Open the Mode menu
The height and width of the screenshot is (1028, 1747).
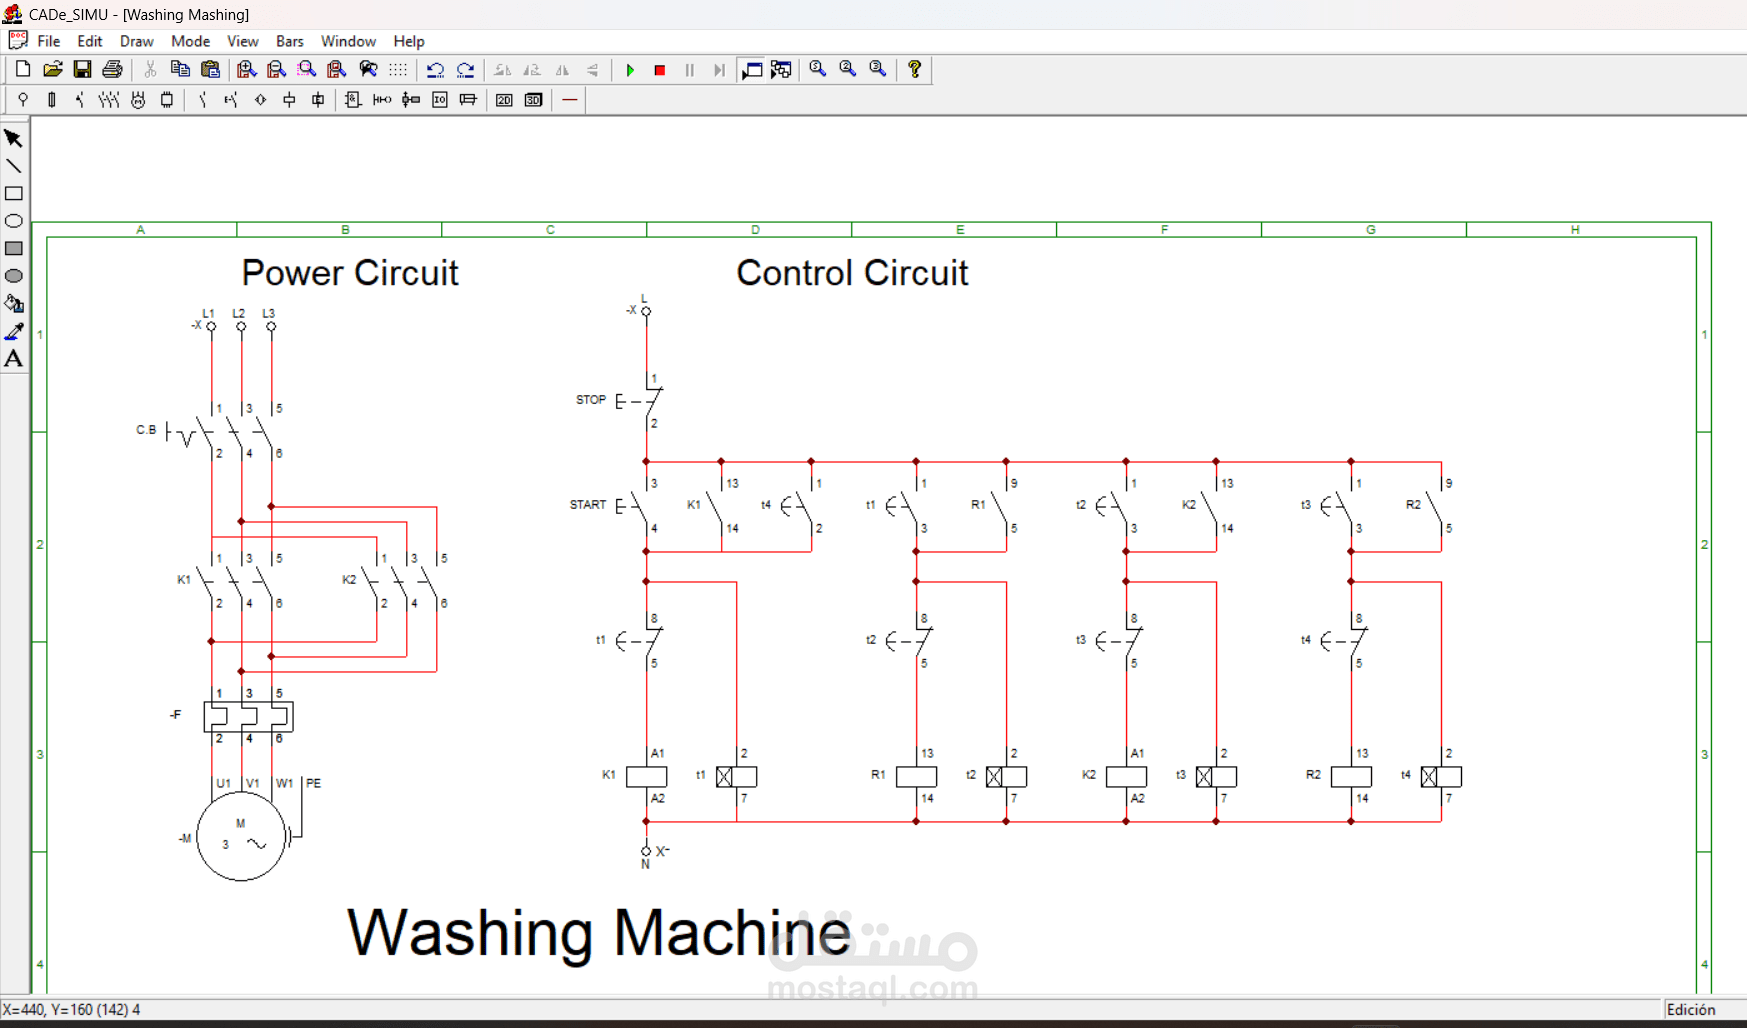click(190, 41)
